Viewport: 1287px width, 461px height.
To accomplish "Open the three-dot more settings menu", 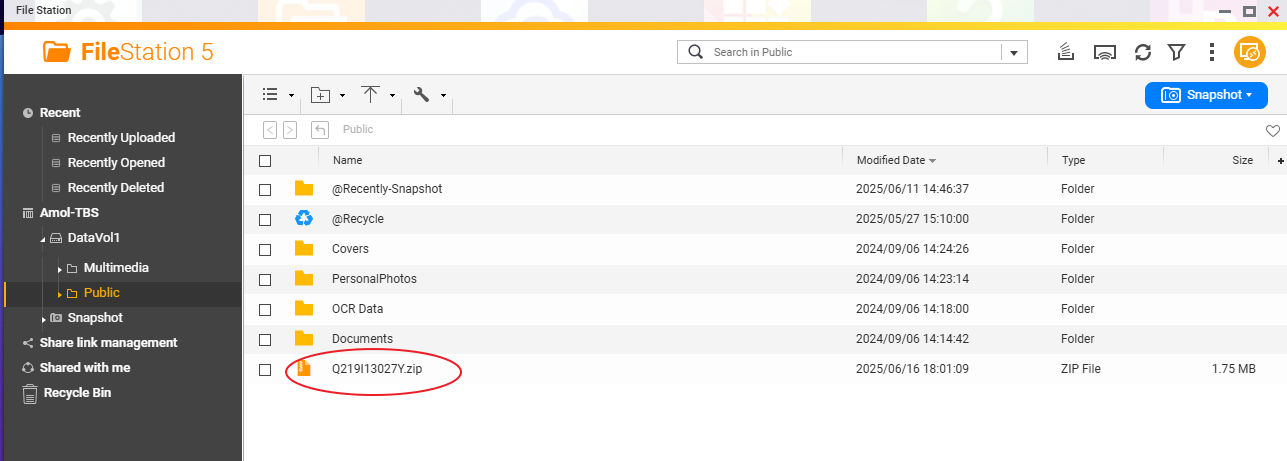I will (x=1212, y=52).
